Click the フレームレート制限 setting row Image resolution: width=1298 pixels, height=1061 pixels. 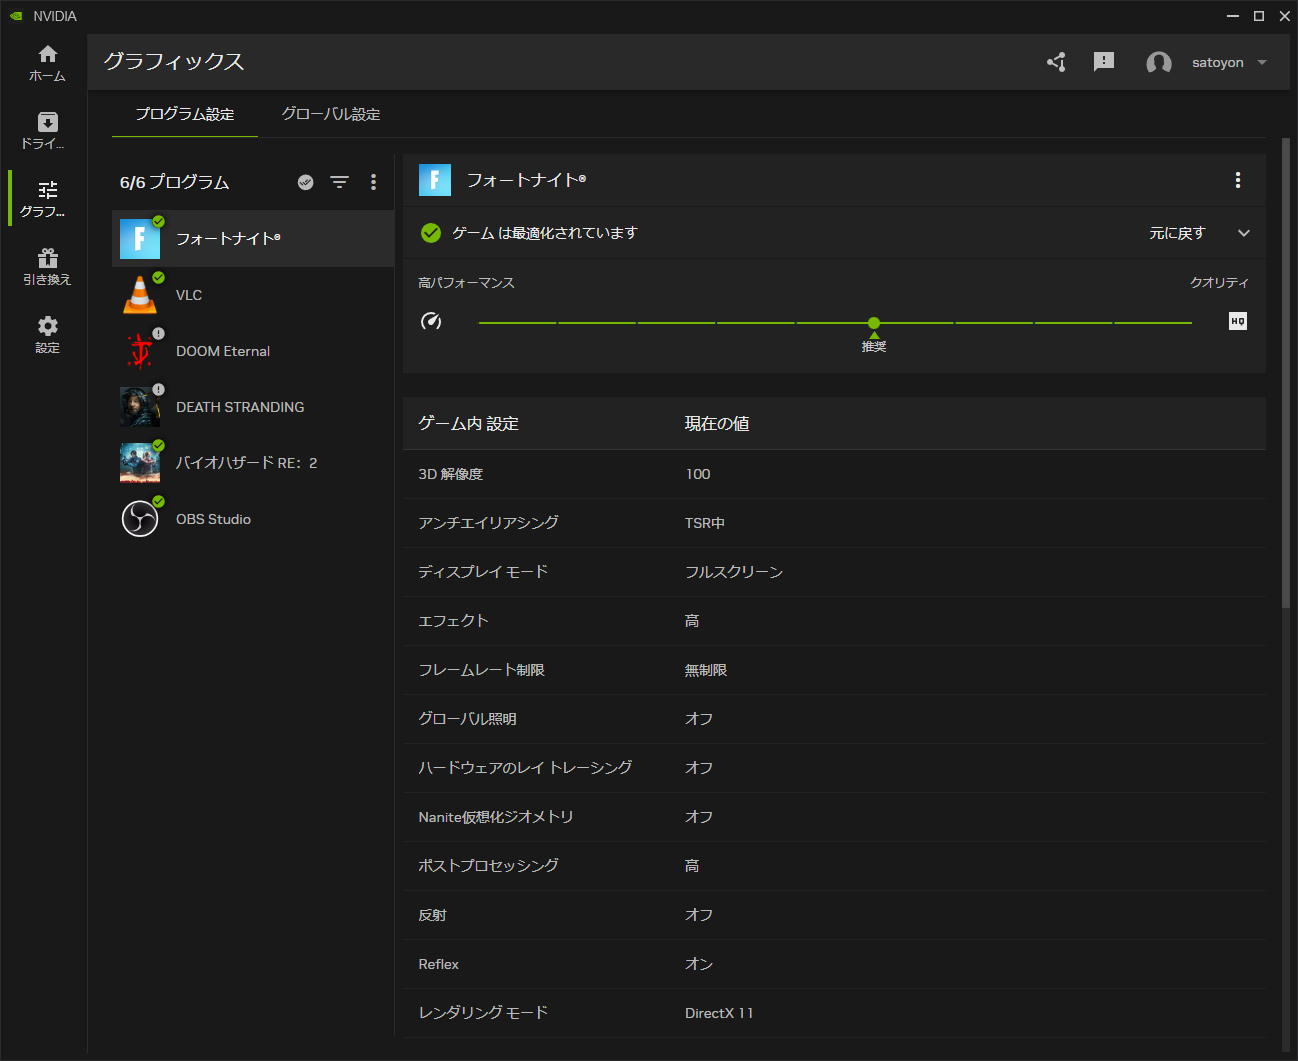click(834, 670)
